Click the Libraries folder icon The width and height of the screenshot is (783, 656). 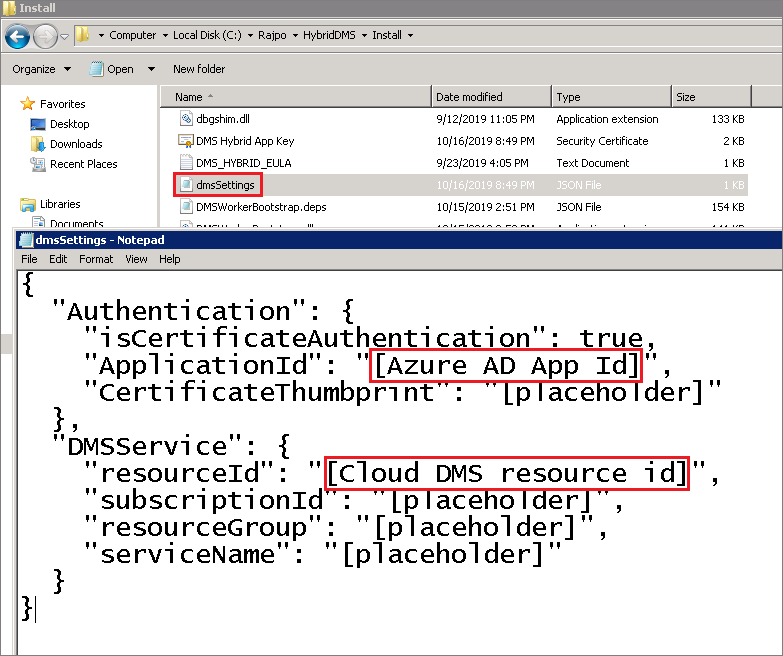(27, 204)
